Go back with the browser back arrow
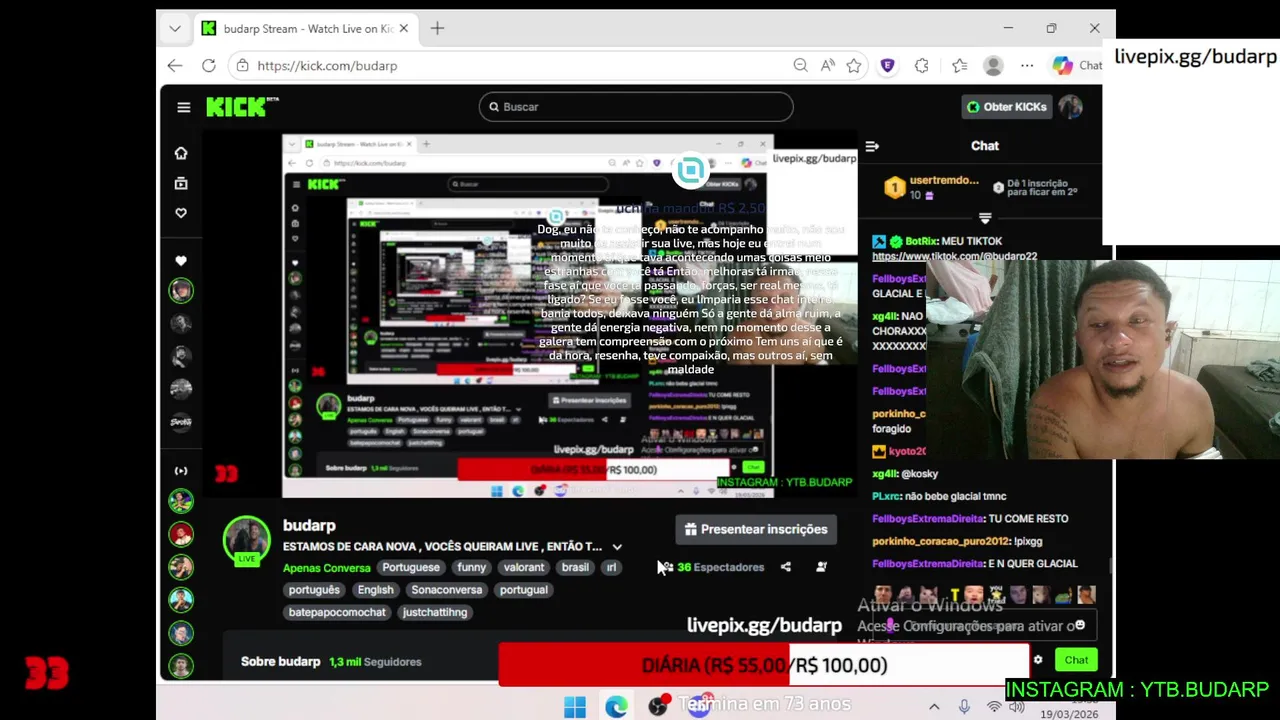Viewport: 1280px width, 720px height. tap(175, 66)
